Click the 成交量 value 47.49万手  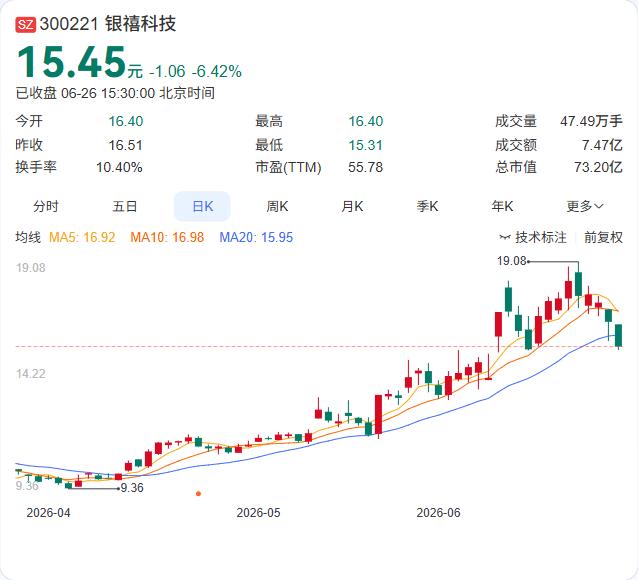point(591,121)
